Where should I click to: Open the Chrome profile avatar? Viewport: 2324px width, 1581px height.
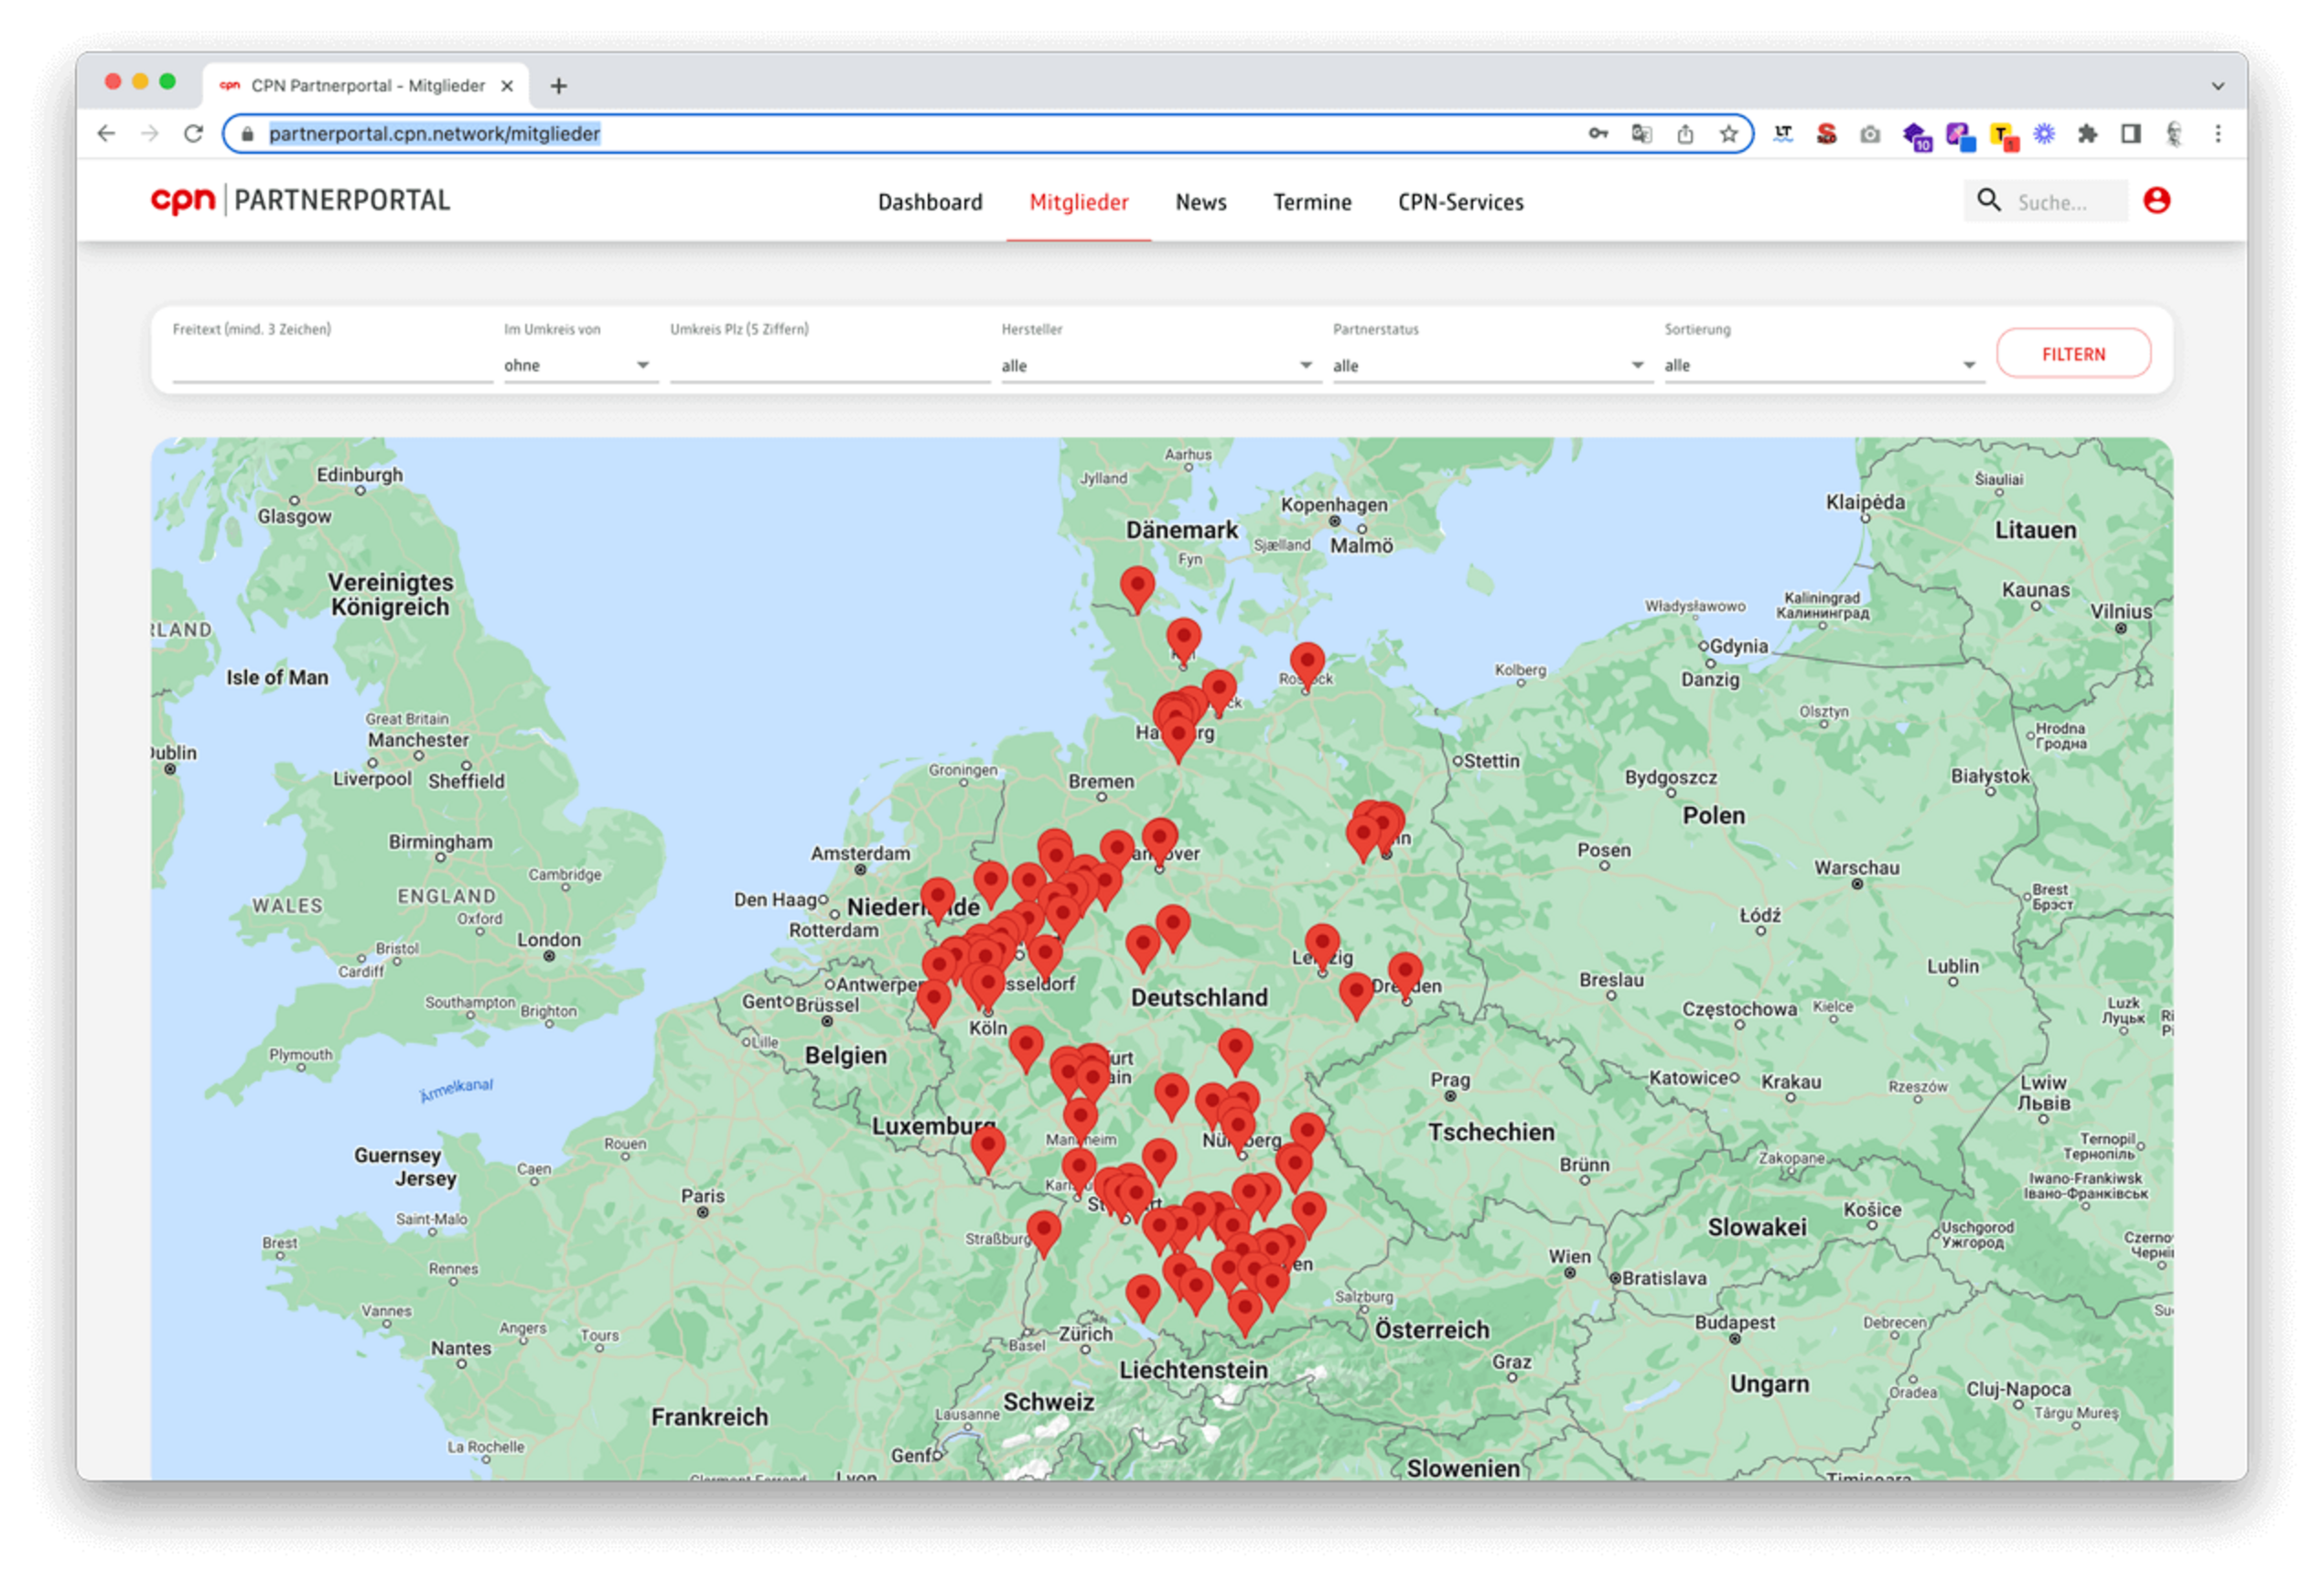click(2173, 133)
